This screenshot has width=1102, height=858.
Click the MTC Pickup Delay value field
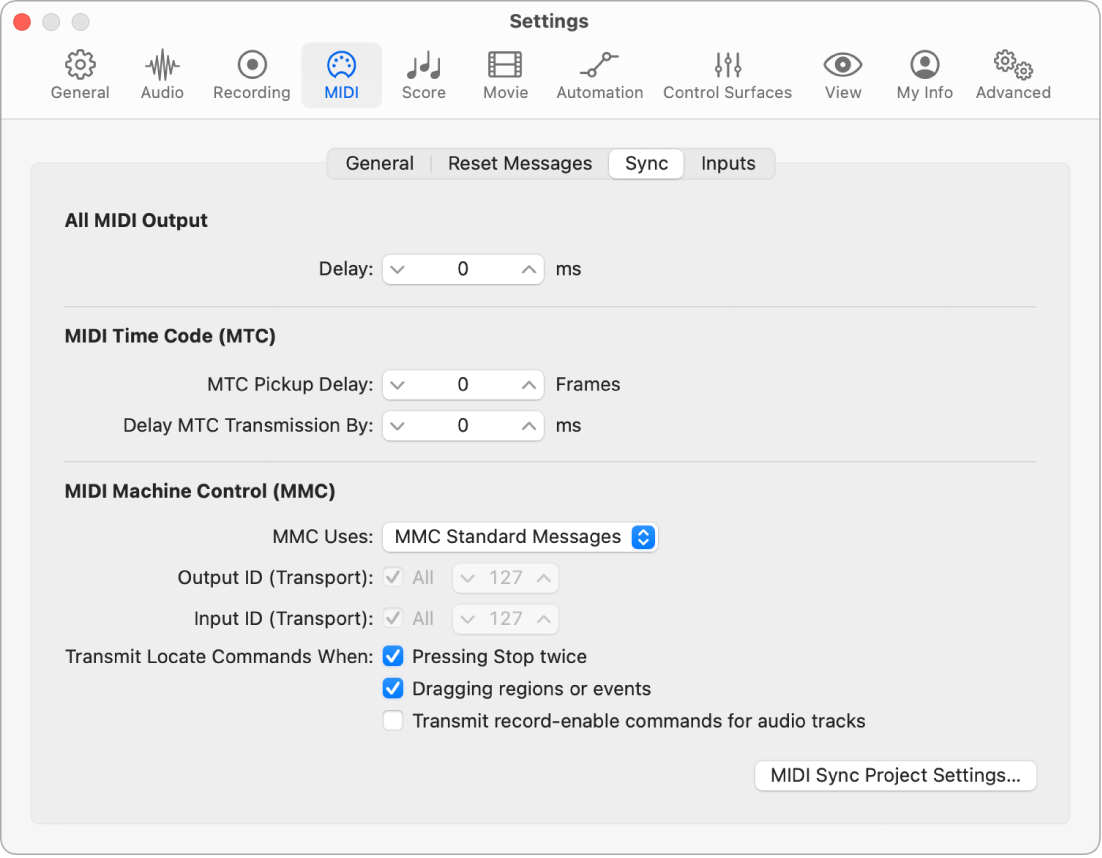(x=463, y=385)
